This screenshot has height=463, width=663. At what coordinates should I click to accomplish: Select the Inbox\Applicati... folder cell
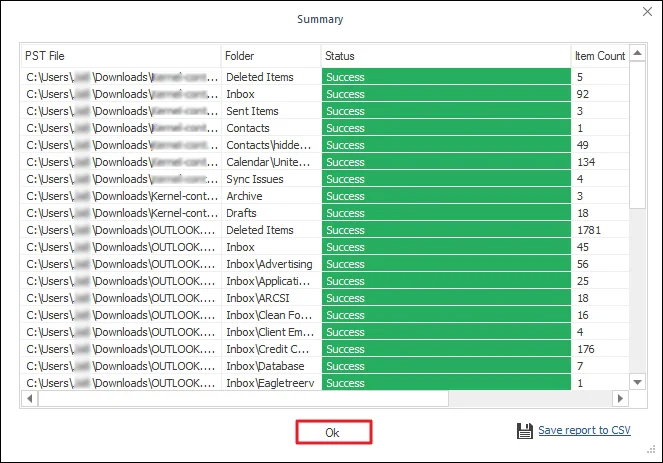point(271,281)
